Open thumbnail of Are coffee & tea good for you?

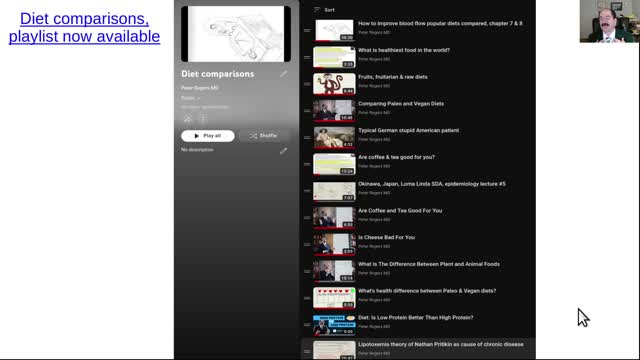334,164
